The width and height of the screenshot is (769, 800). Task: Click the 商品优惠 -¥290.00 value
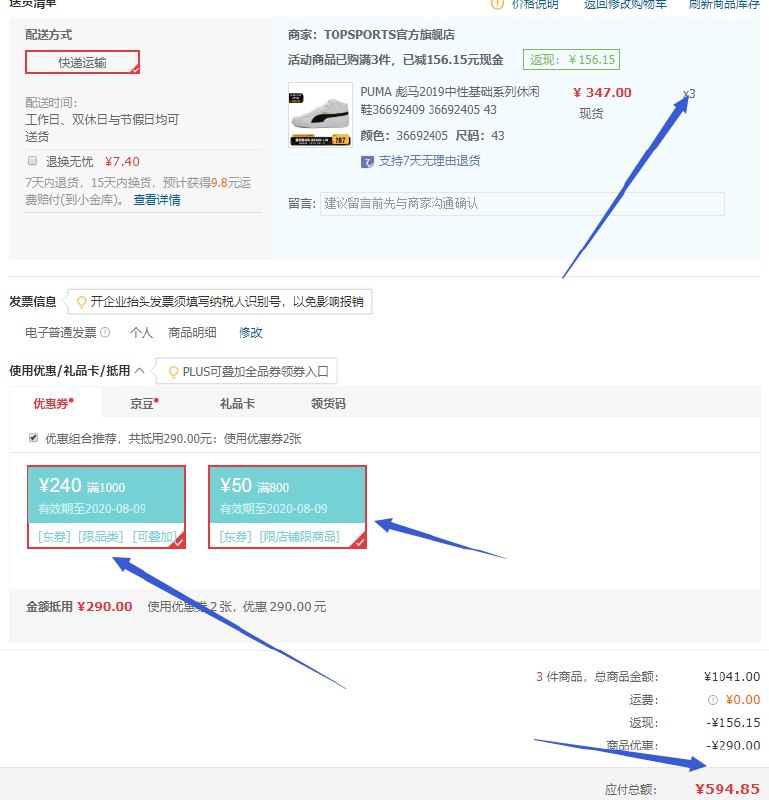[x=733, y=745]
